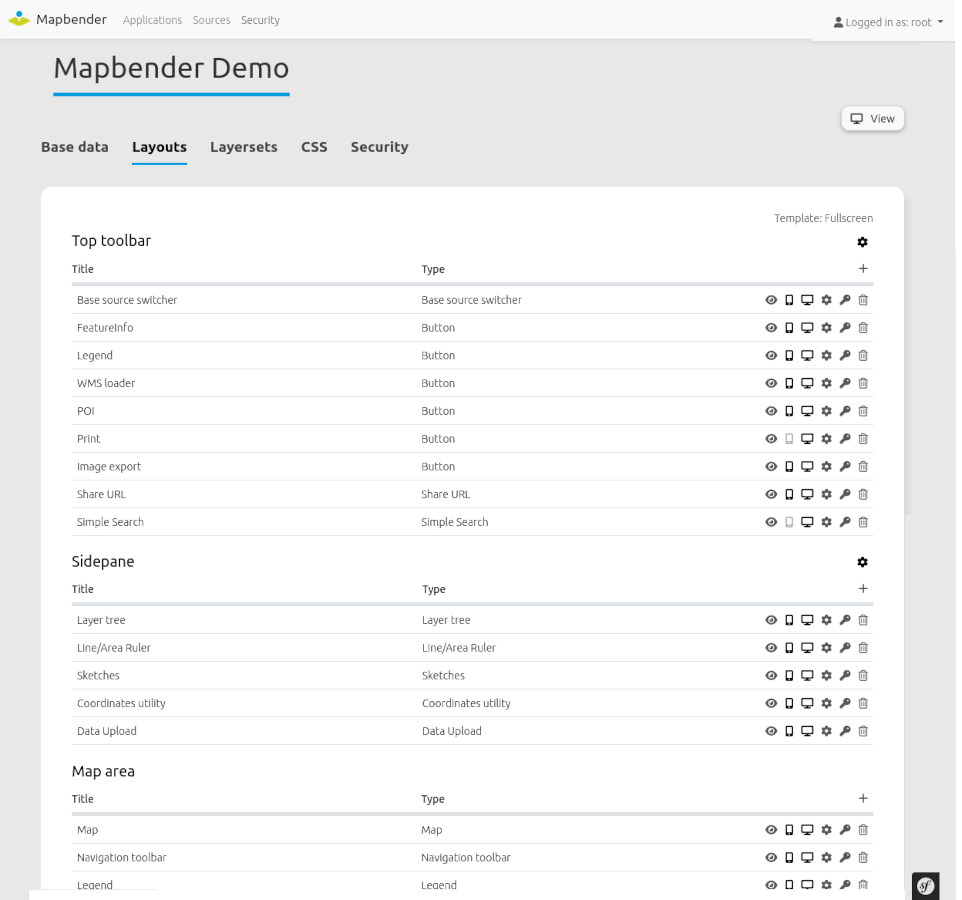Open settings gear for Sidepane region
This screenshot has height=900, width=962.
(x=862, y=562)
